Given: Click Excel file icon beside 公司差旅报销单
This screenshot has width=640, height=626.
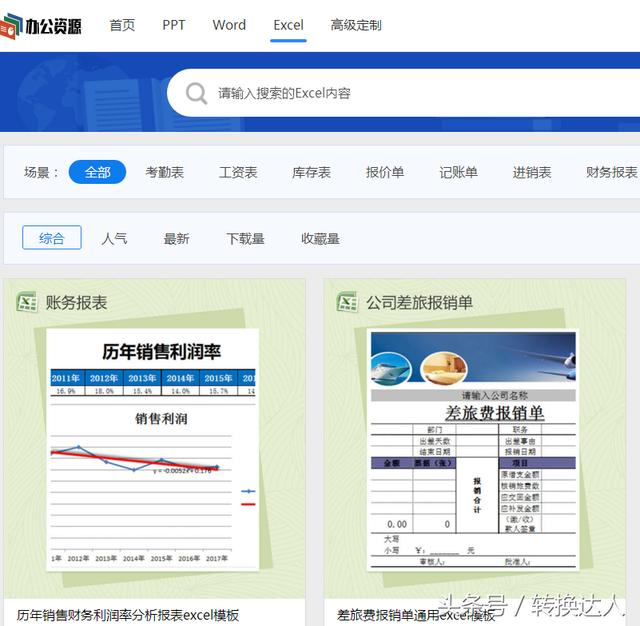Looking at the screenshot, I should tap(347, 302).
